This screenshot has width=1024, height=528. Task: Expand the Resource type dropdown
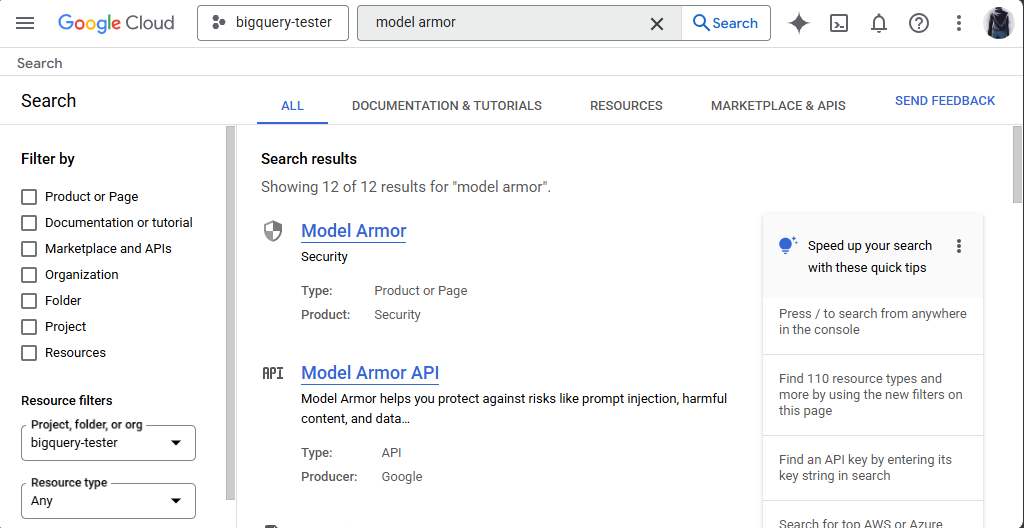108,501
